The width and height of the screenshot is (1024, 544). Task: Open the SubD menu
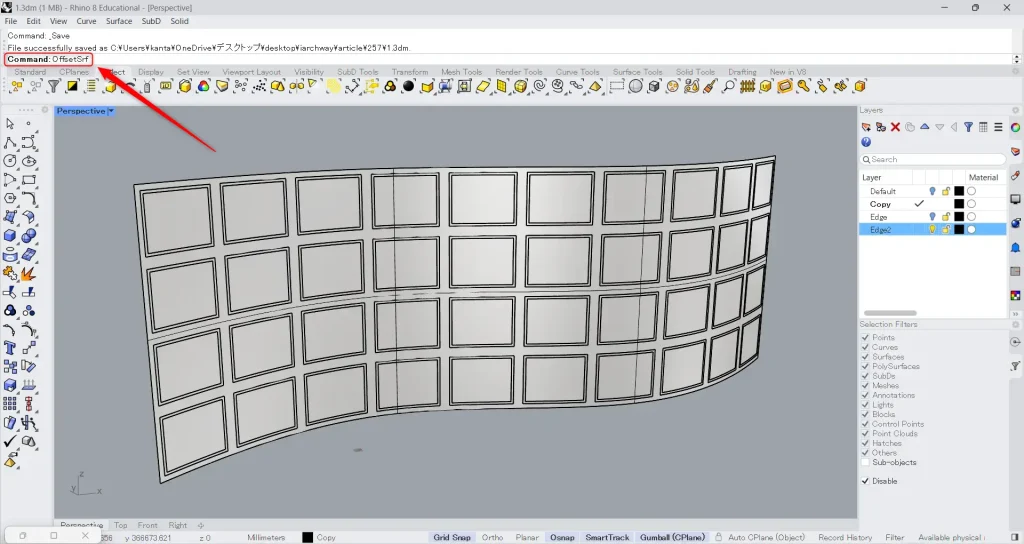click(151, 21)
